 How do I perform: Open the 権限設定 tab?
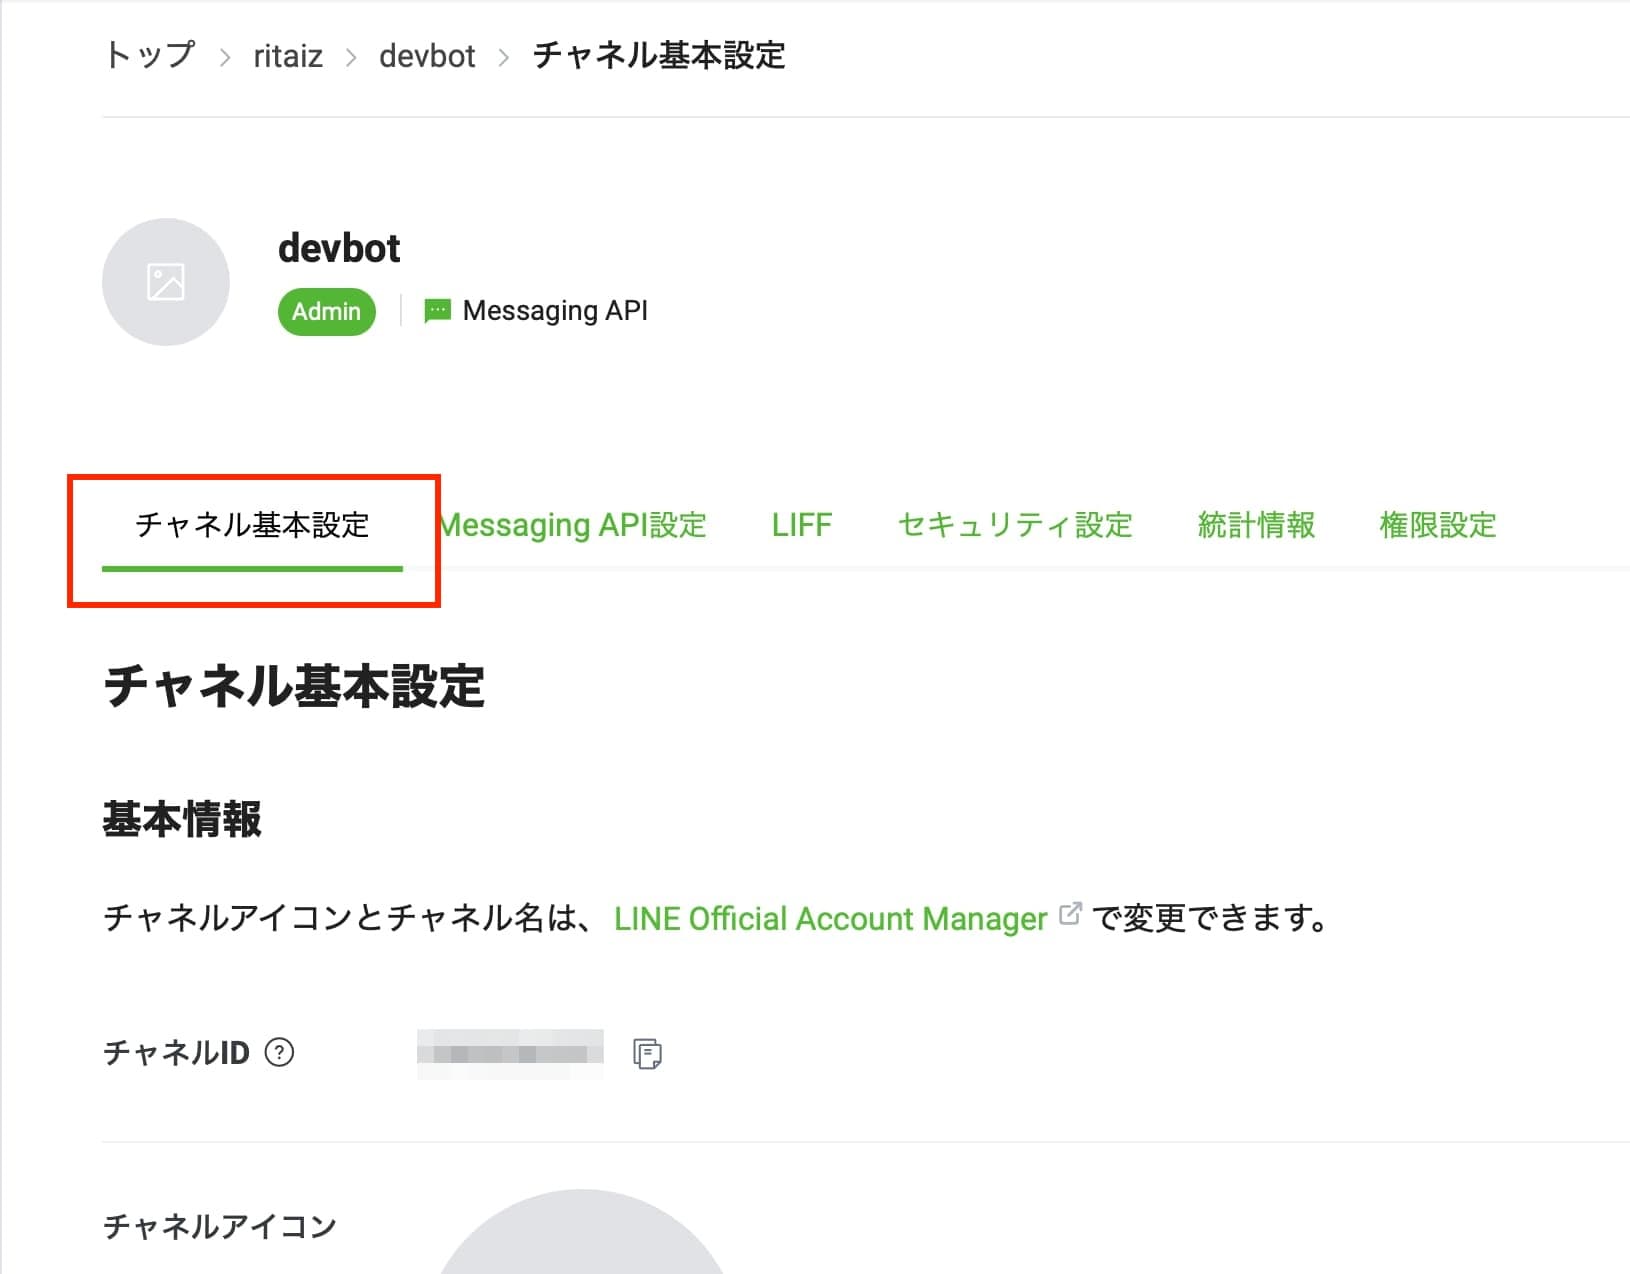coord(1438,526)
